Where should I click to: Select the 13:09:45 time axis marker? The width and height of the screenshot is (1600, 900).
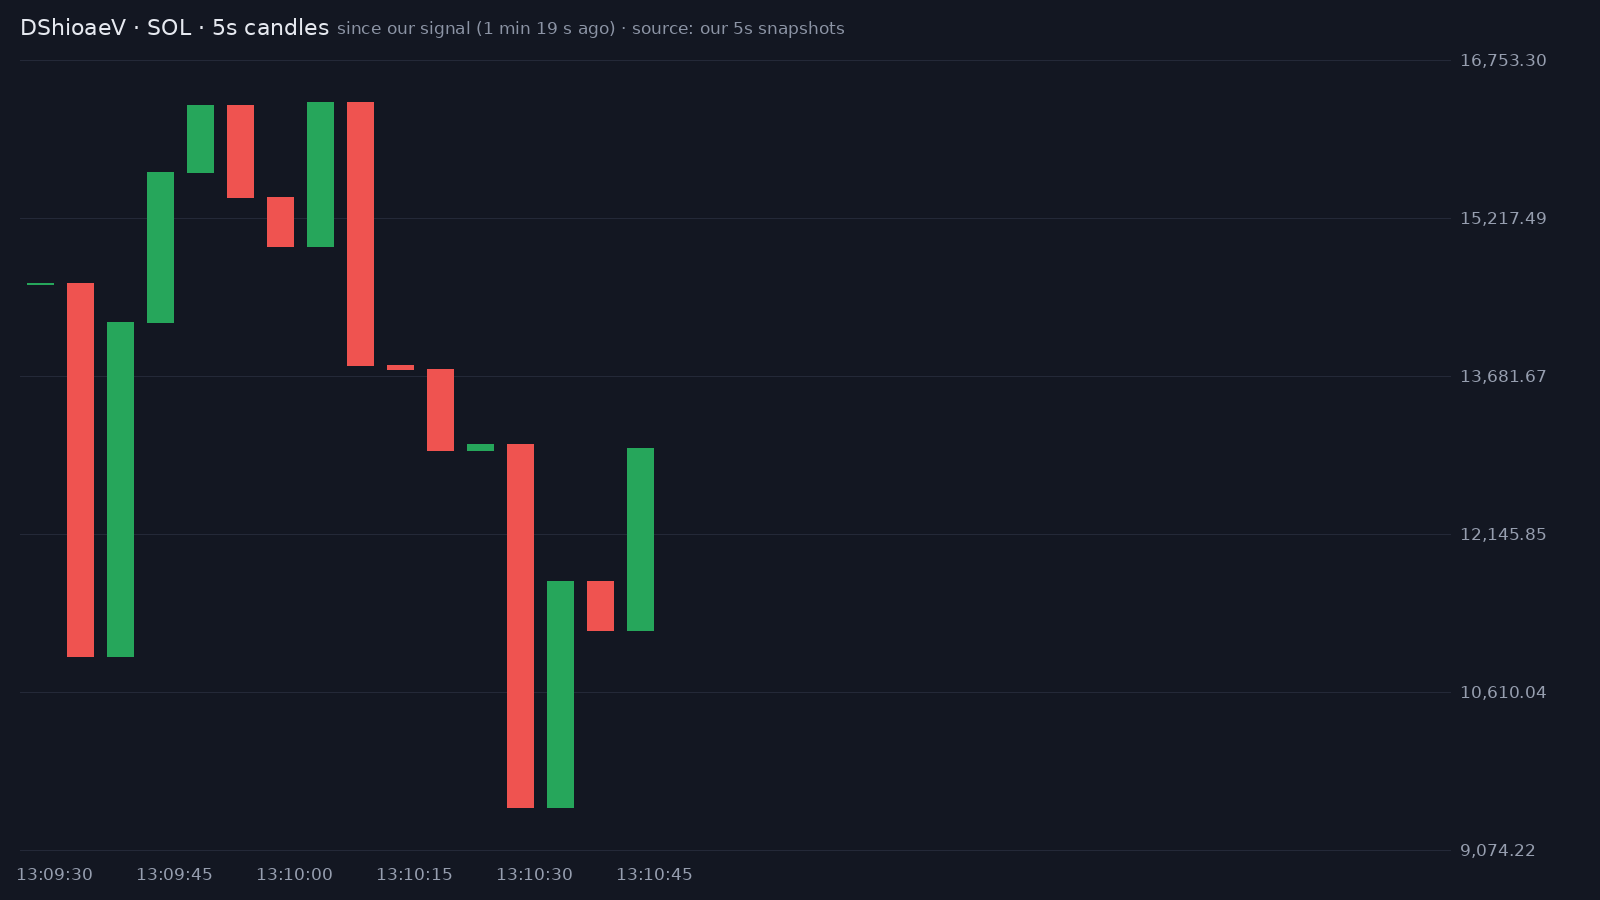click(175, 875)
